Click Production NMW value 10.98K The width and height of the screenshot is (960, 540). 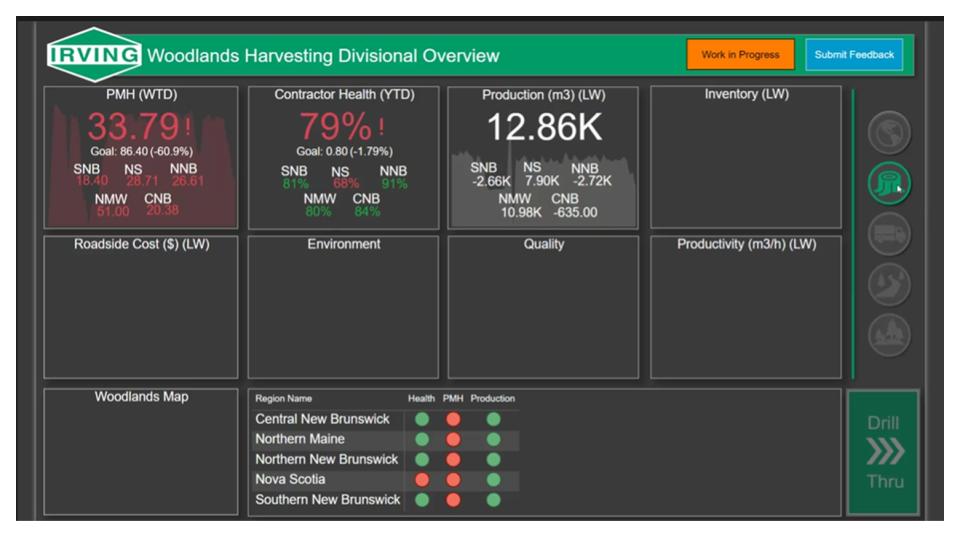tap(521, 212)
